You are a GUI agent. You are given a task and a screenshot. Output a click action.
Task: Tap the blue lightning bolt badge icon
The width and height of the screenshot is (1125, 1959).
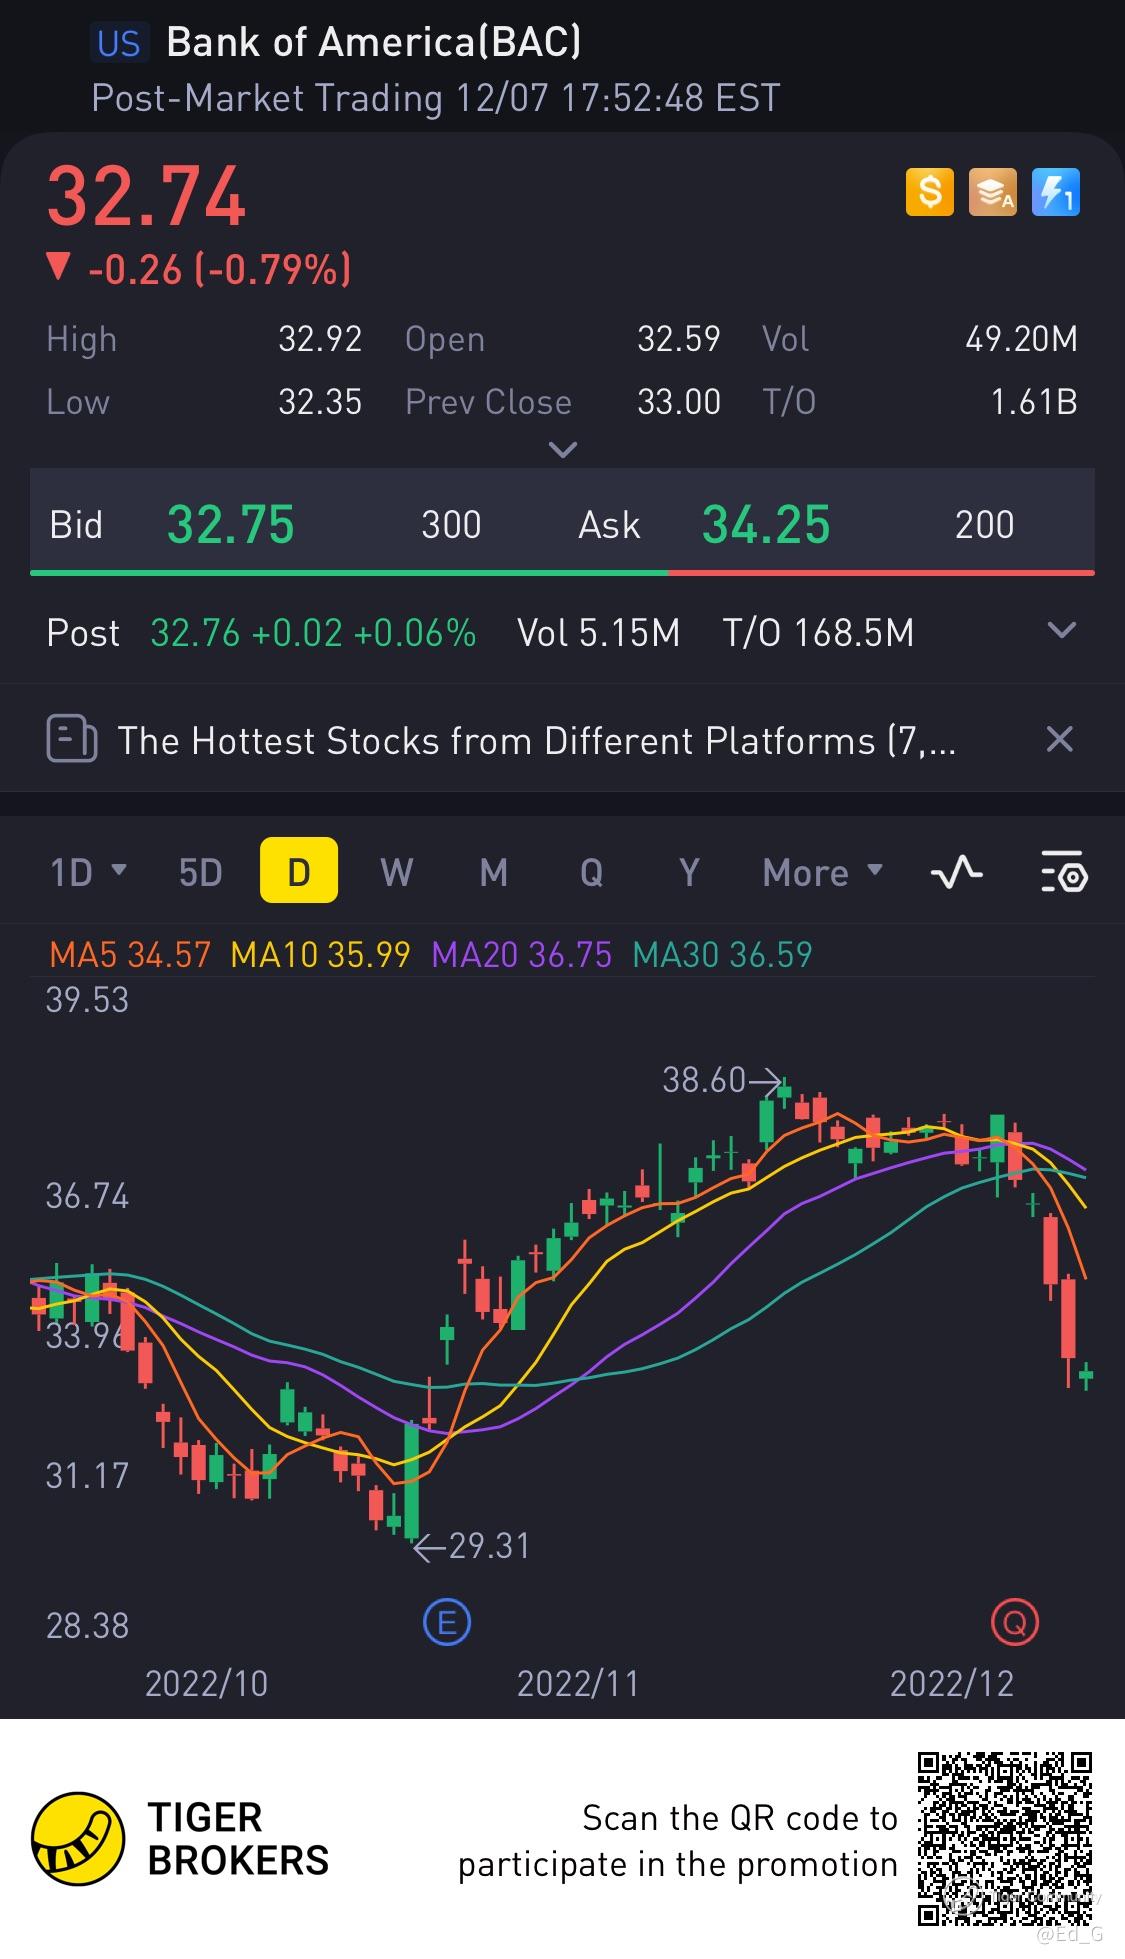coord(1056,191)
